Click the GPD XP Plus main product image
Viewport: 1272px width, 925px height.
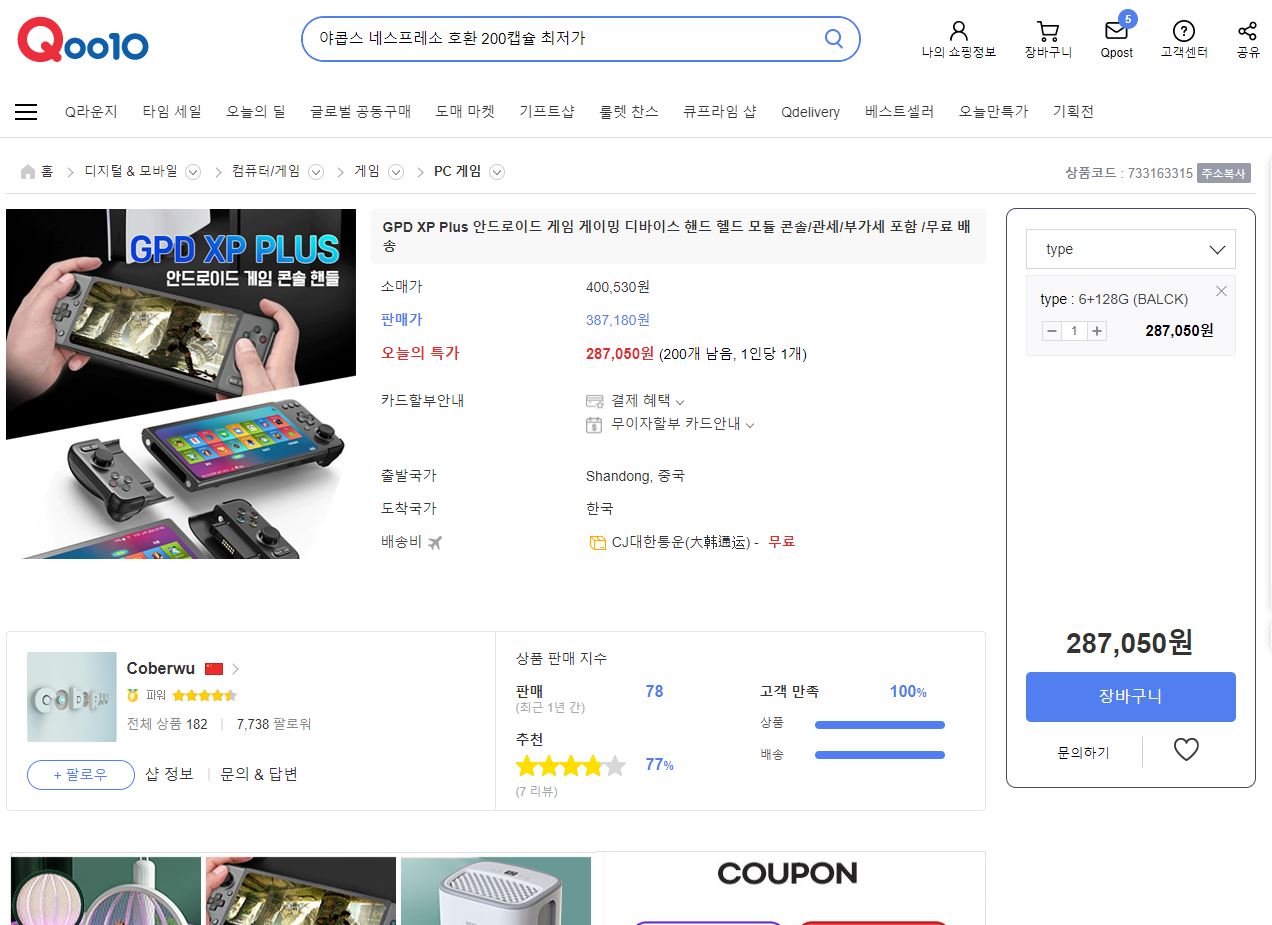(181, 384)
